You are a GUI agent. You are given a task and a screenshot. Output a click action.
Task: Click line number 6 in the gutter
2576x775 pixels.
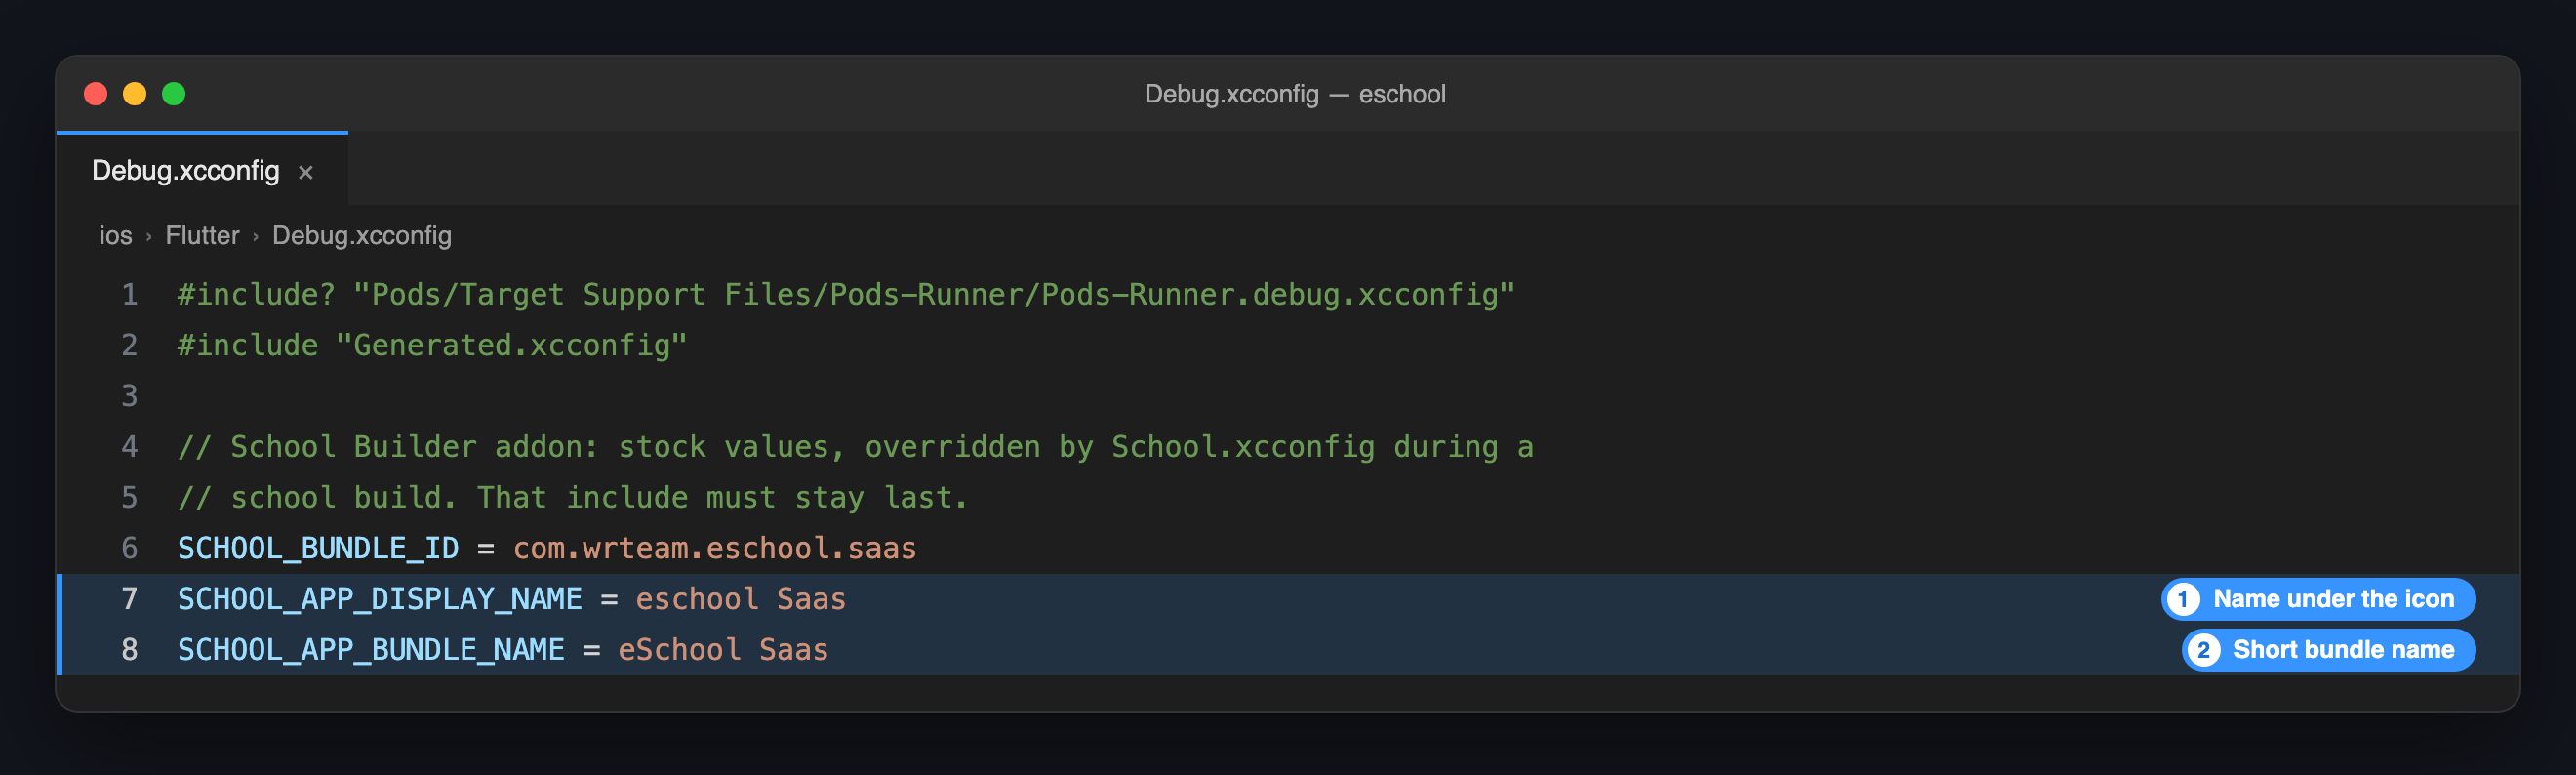tap(130, 548)
